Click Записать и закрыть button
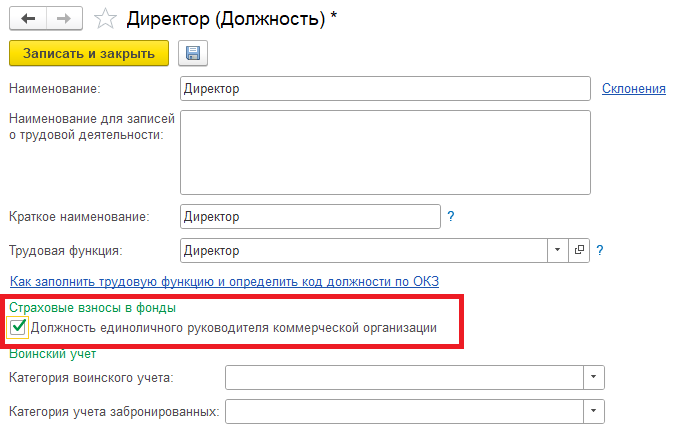The width and height of the screenshot is (675, 442). (x=89, y=54)
